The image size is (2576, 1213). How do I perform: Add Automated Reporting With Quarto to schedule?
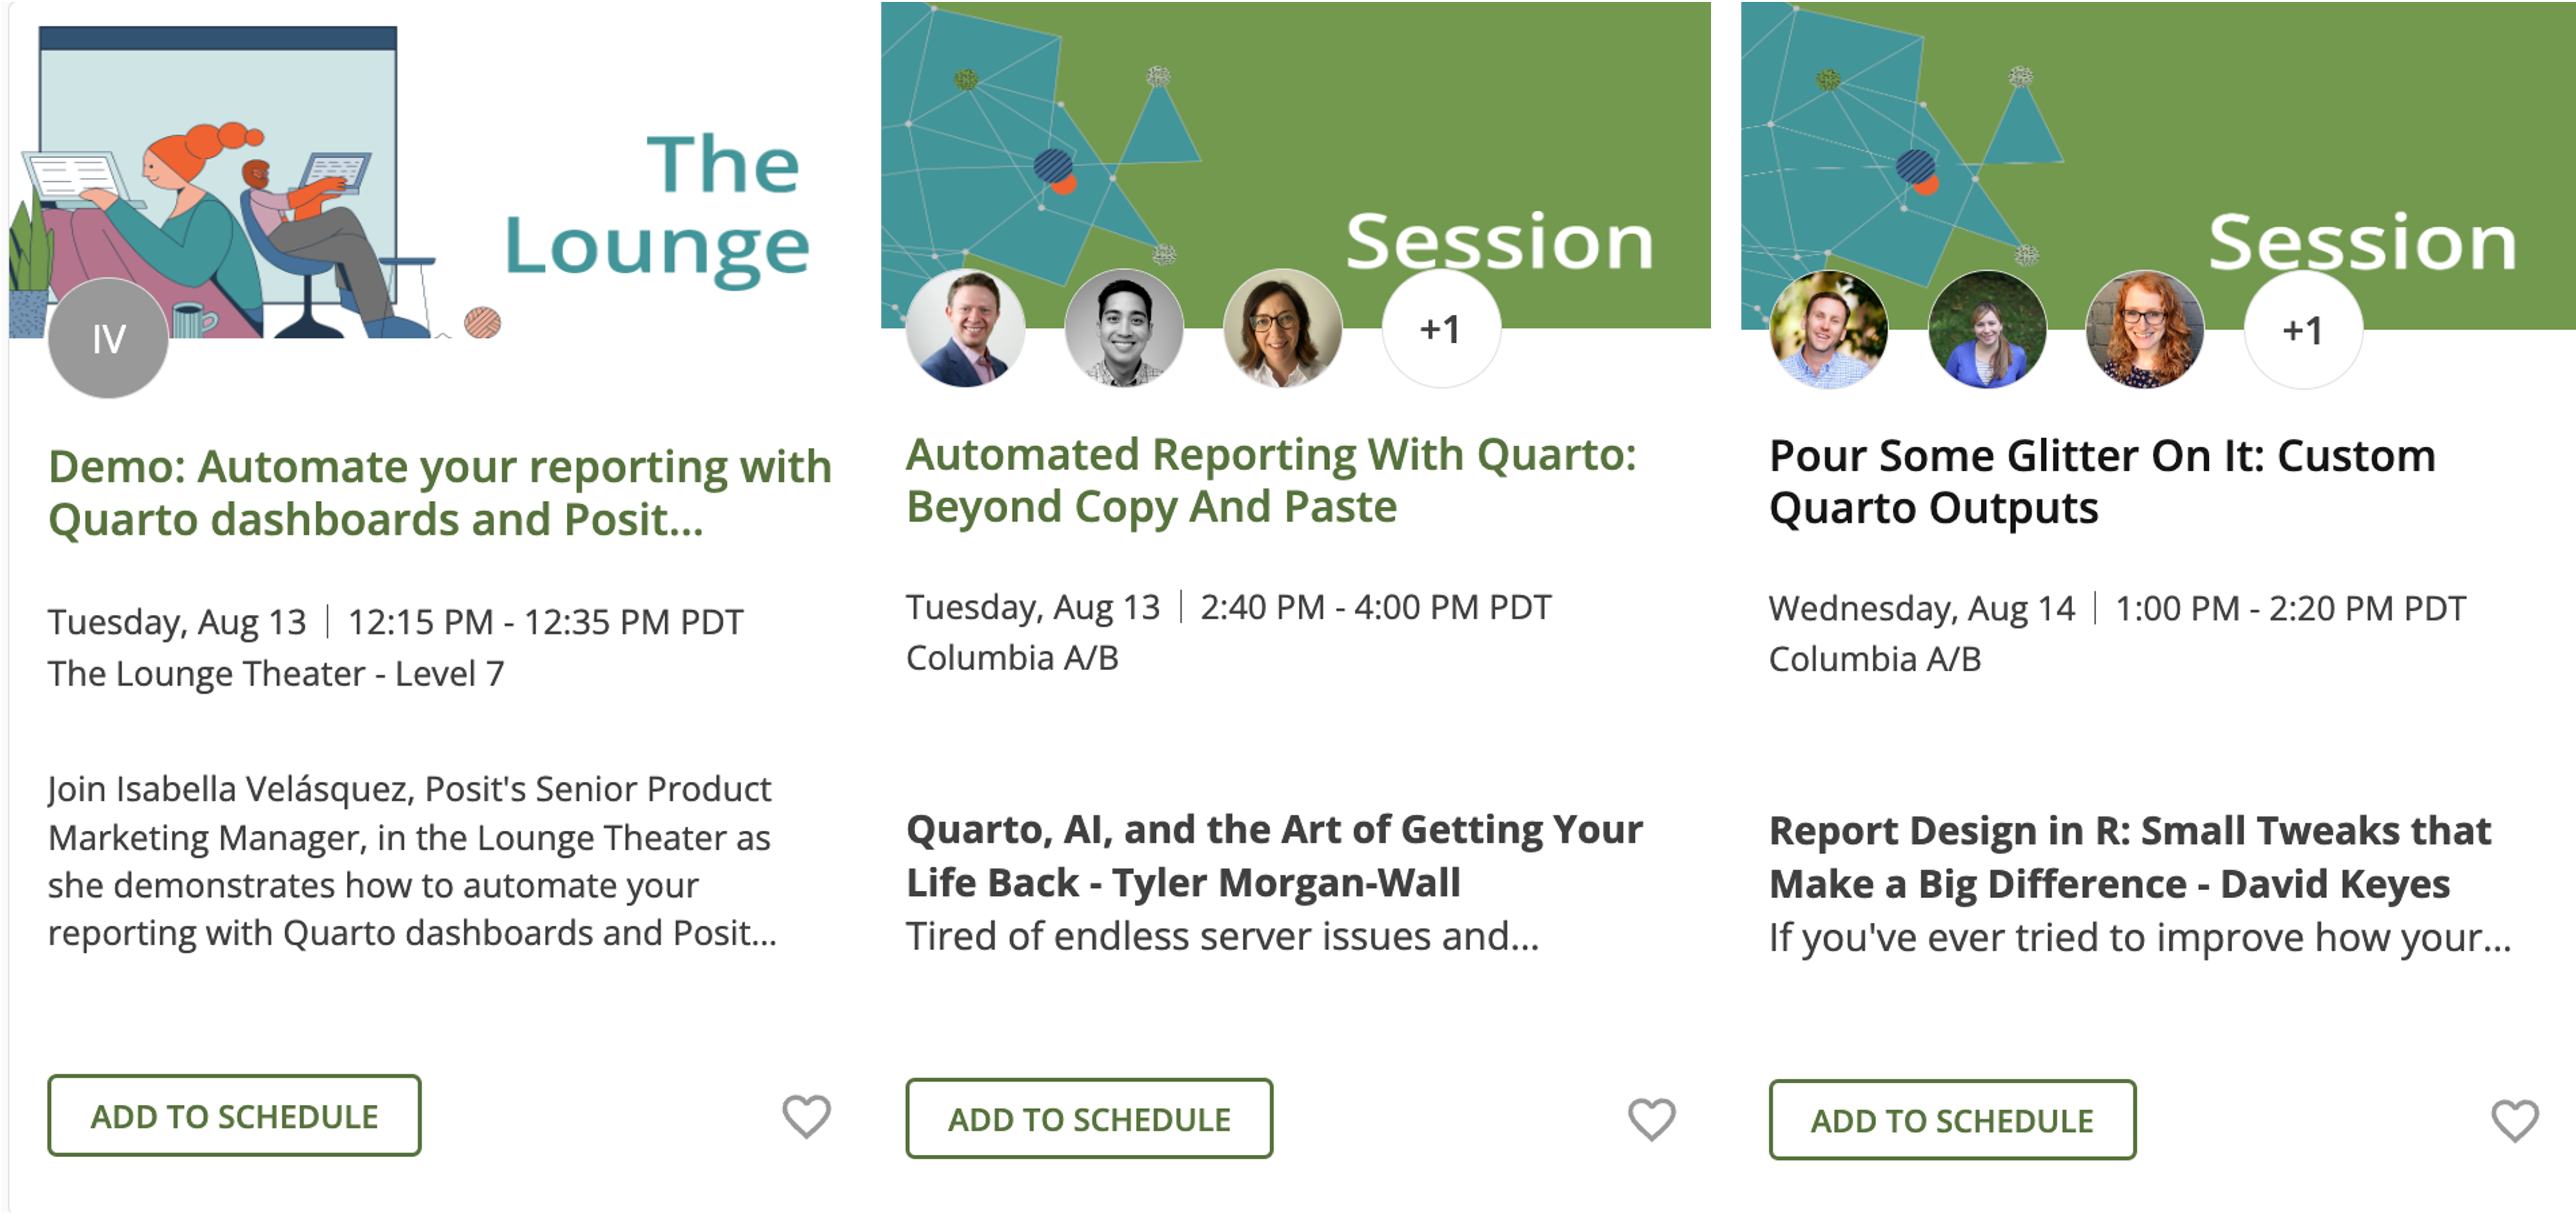(x=1089, y=1118)
